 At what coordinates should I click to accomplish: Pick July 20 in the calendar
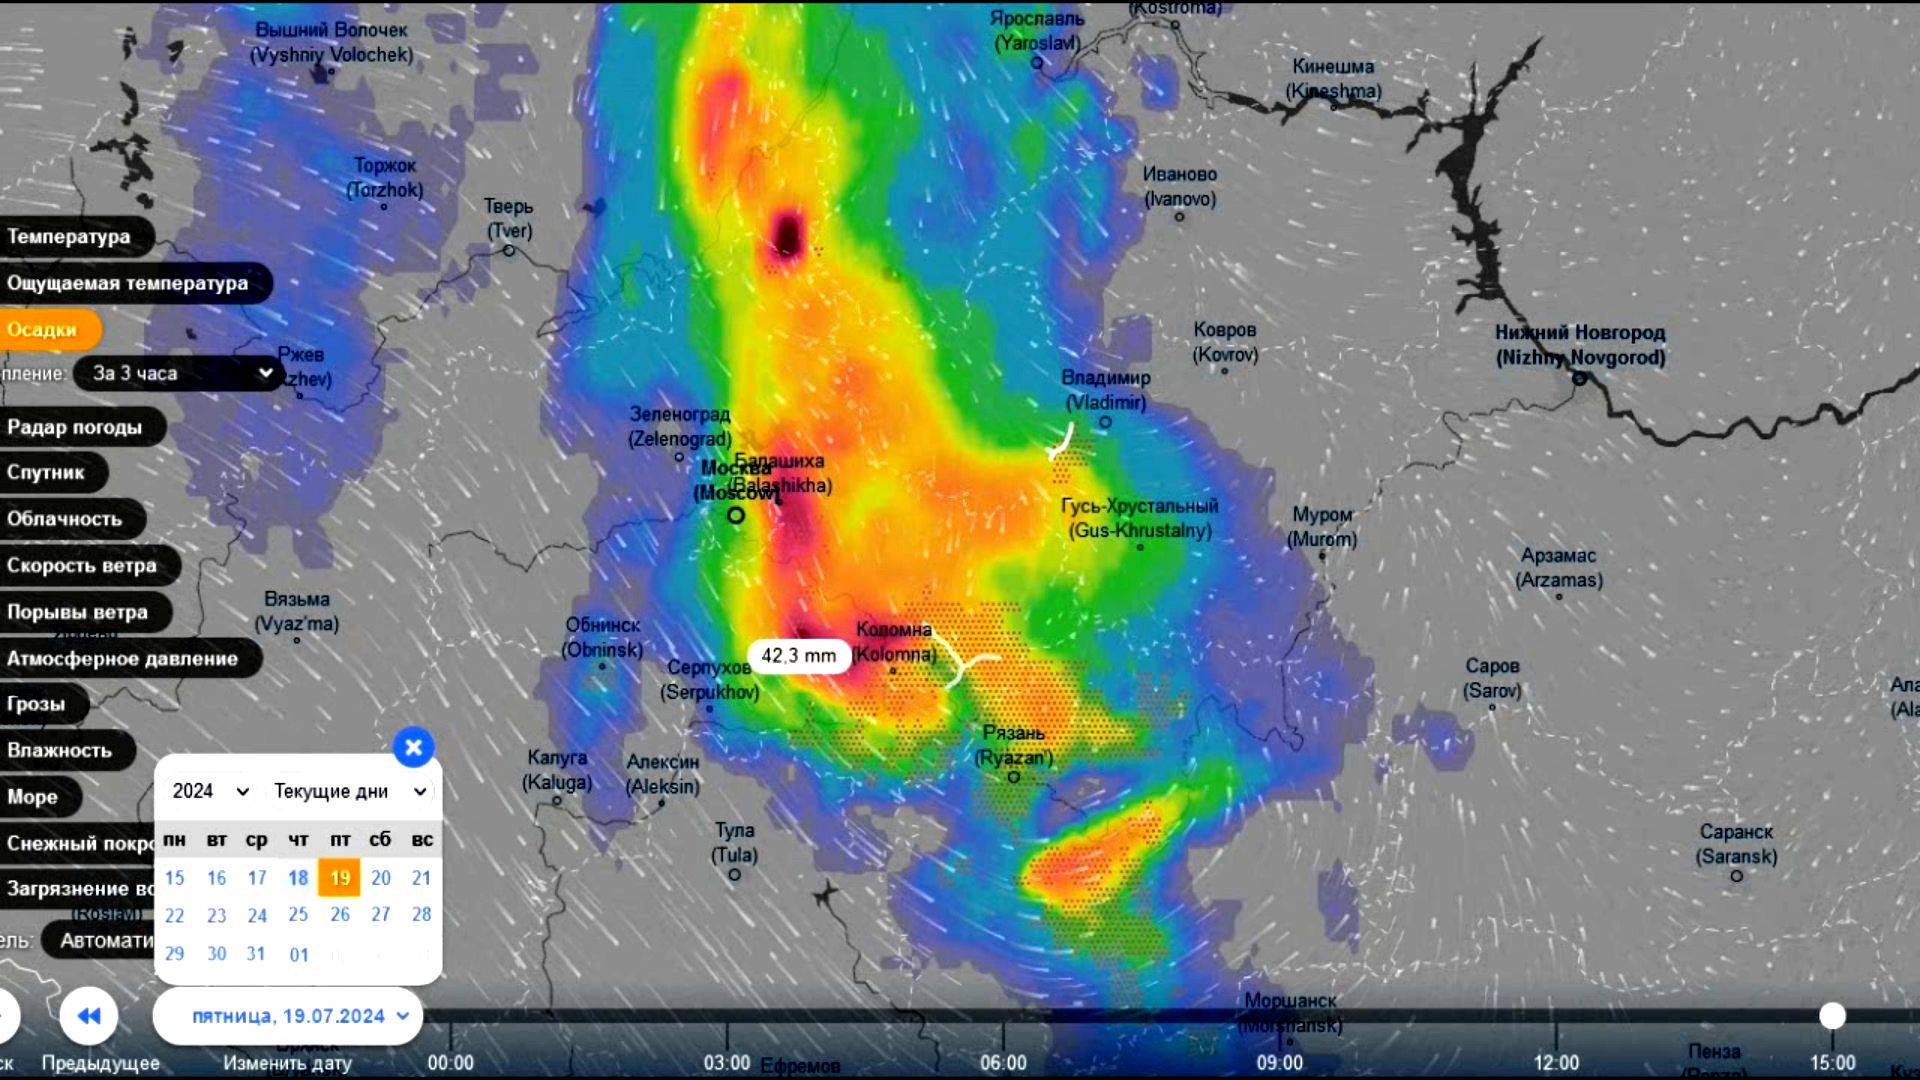pos(380,878)
